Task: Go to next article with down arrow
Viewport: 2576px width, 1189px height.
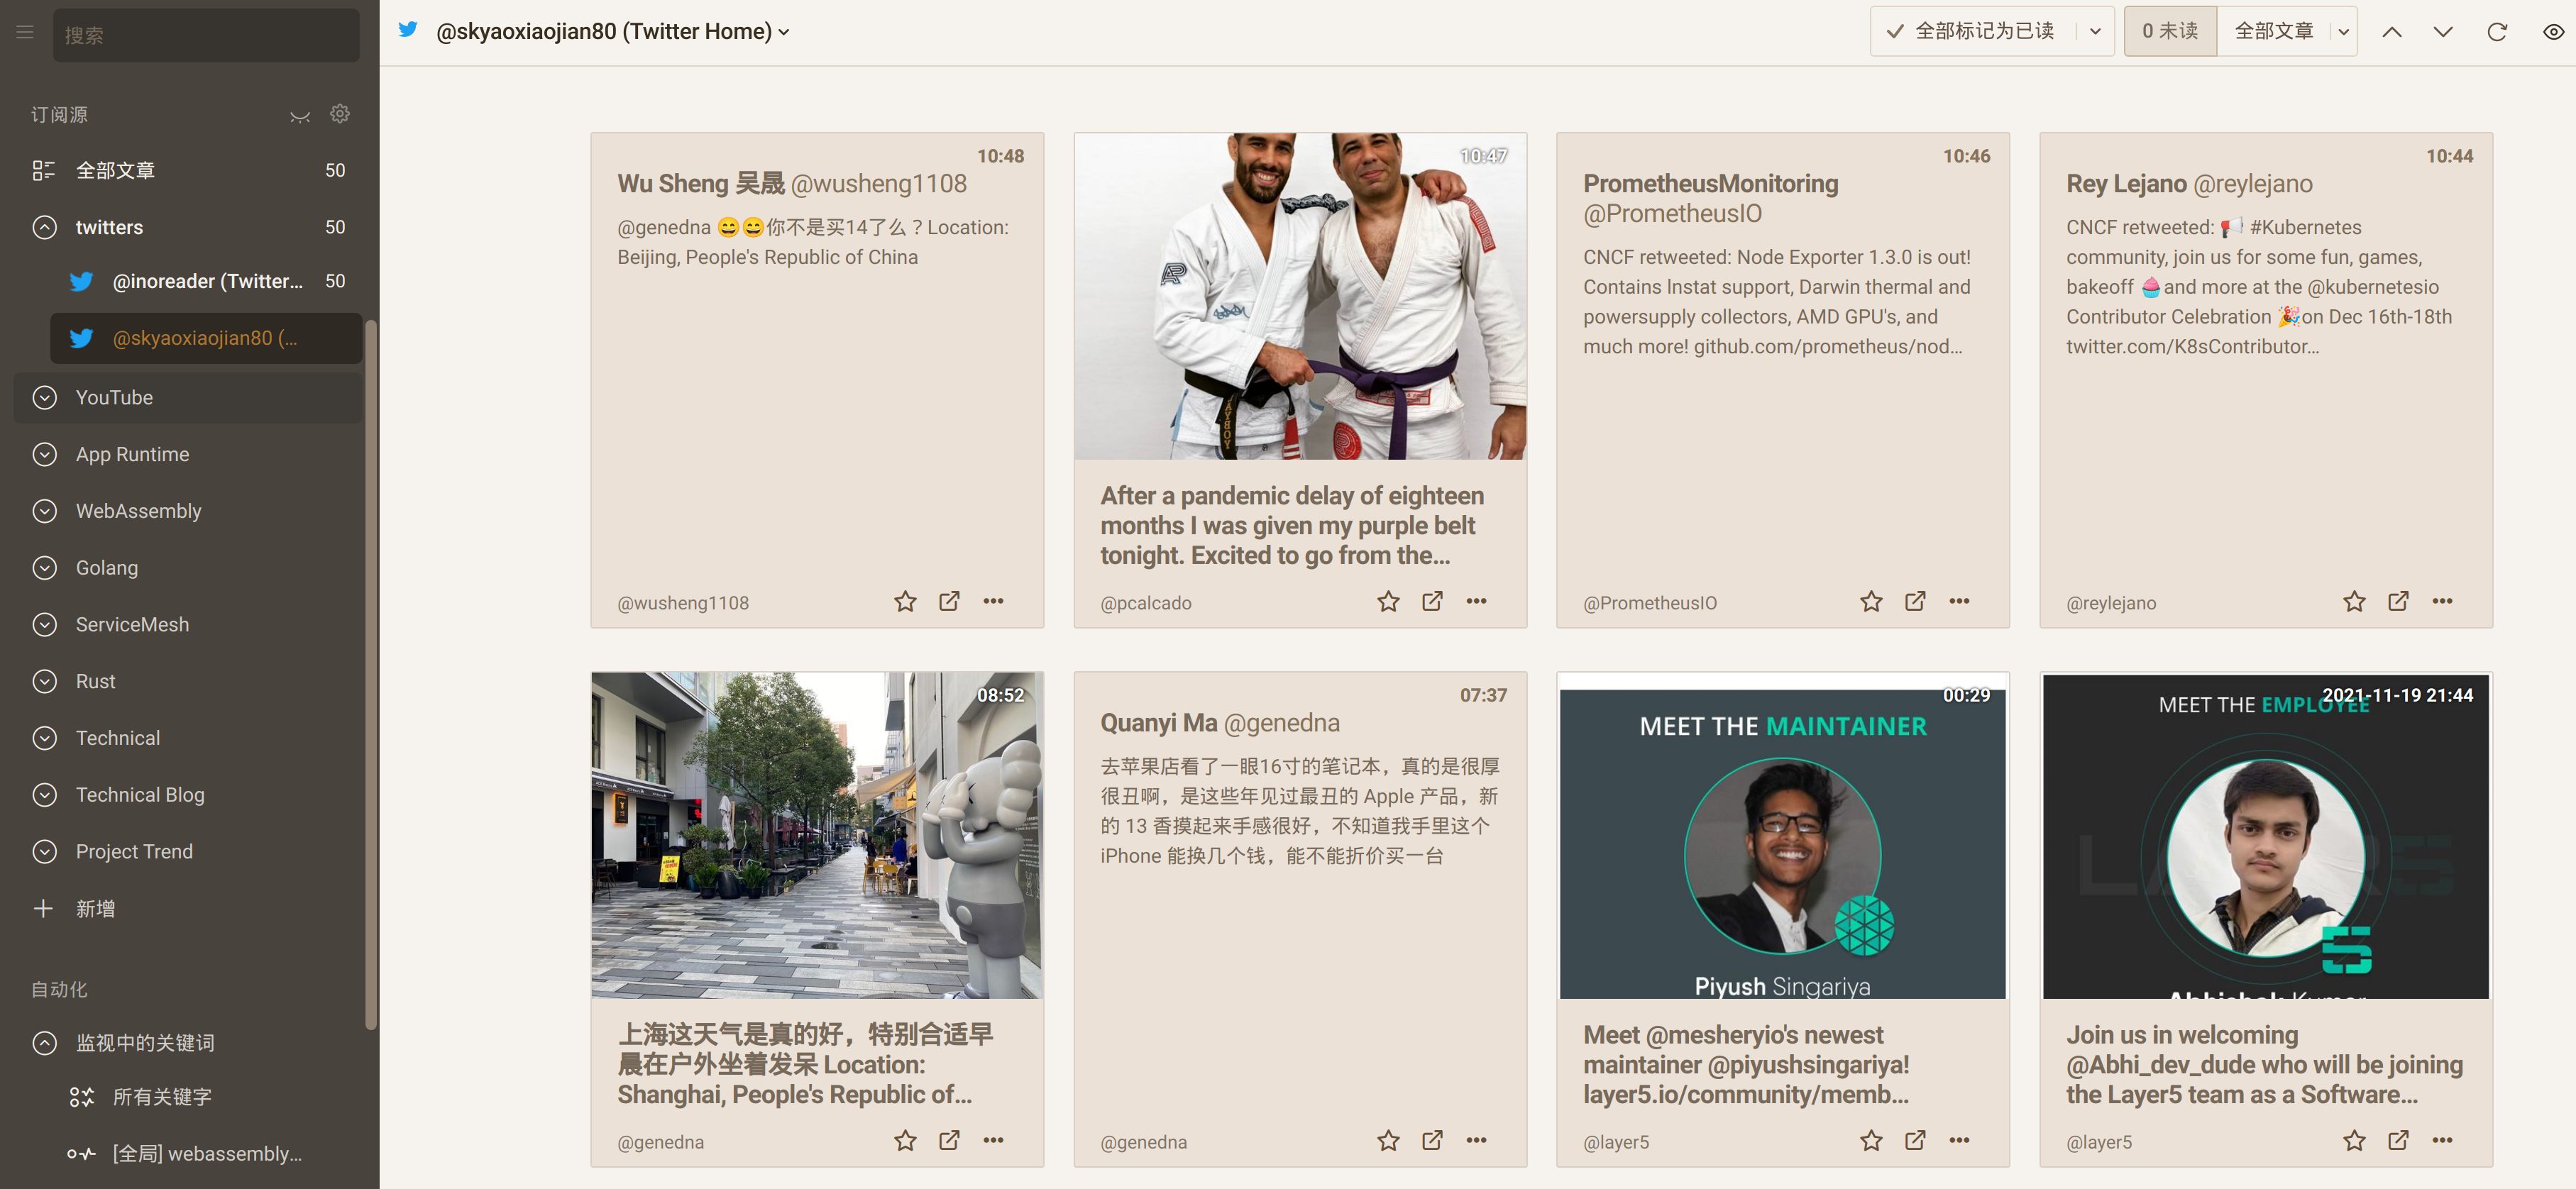Action: 2442,32
